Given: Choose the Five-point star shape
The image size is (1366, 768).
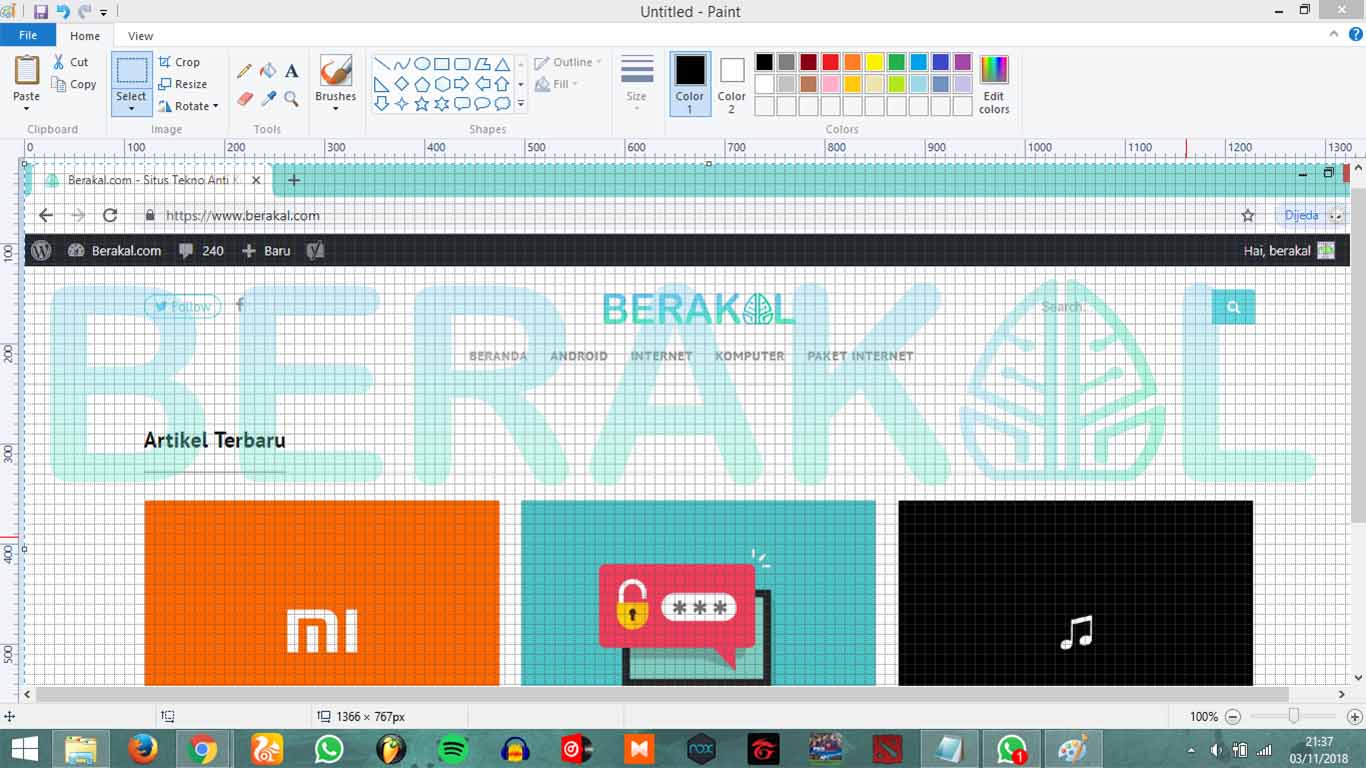Looking at the screenshot, I should click(422, 103).
